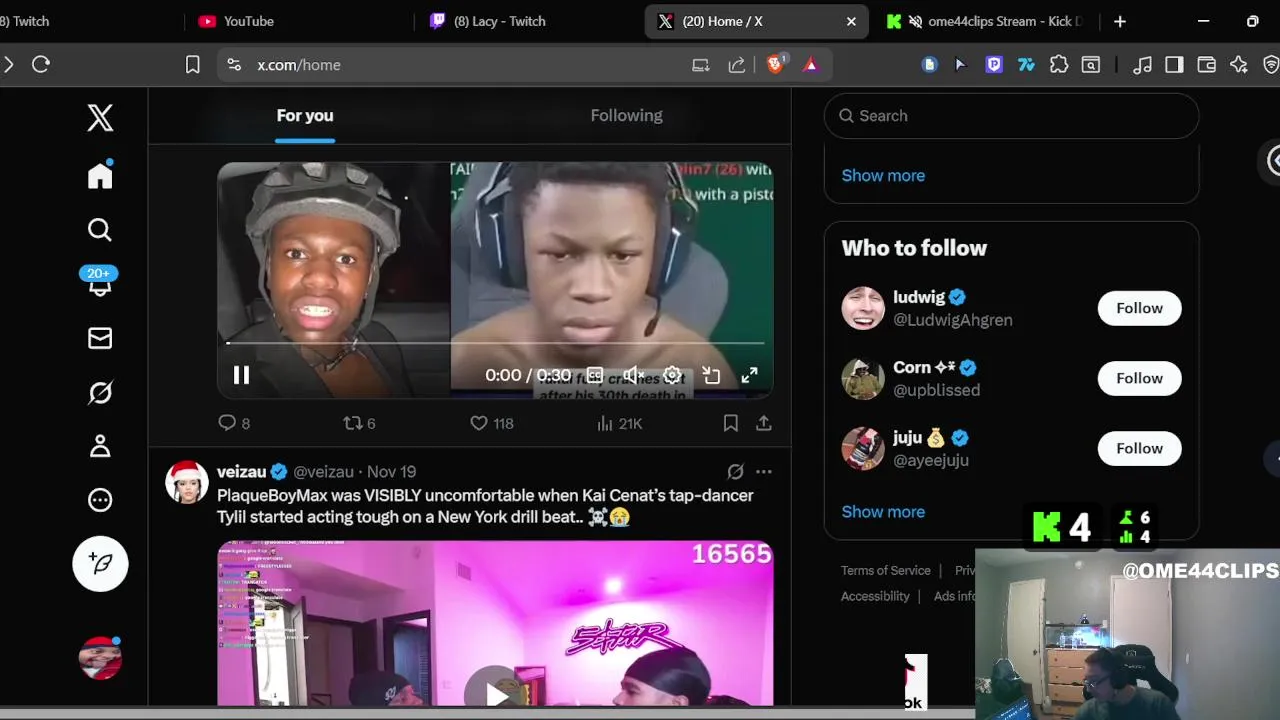The image size is (1280, 720).
Task: Open the @upblissed handle
Action: point(936,390)
